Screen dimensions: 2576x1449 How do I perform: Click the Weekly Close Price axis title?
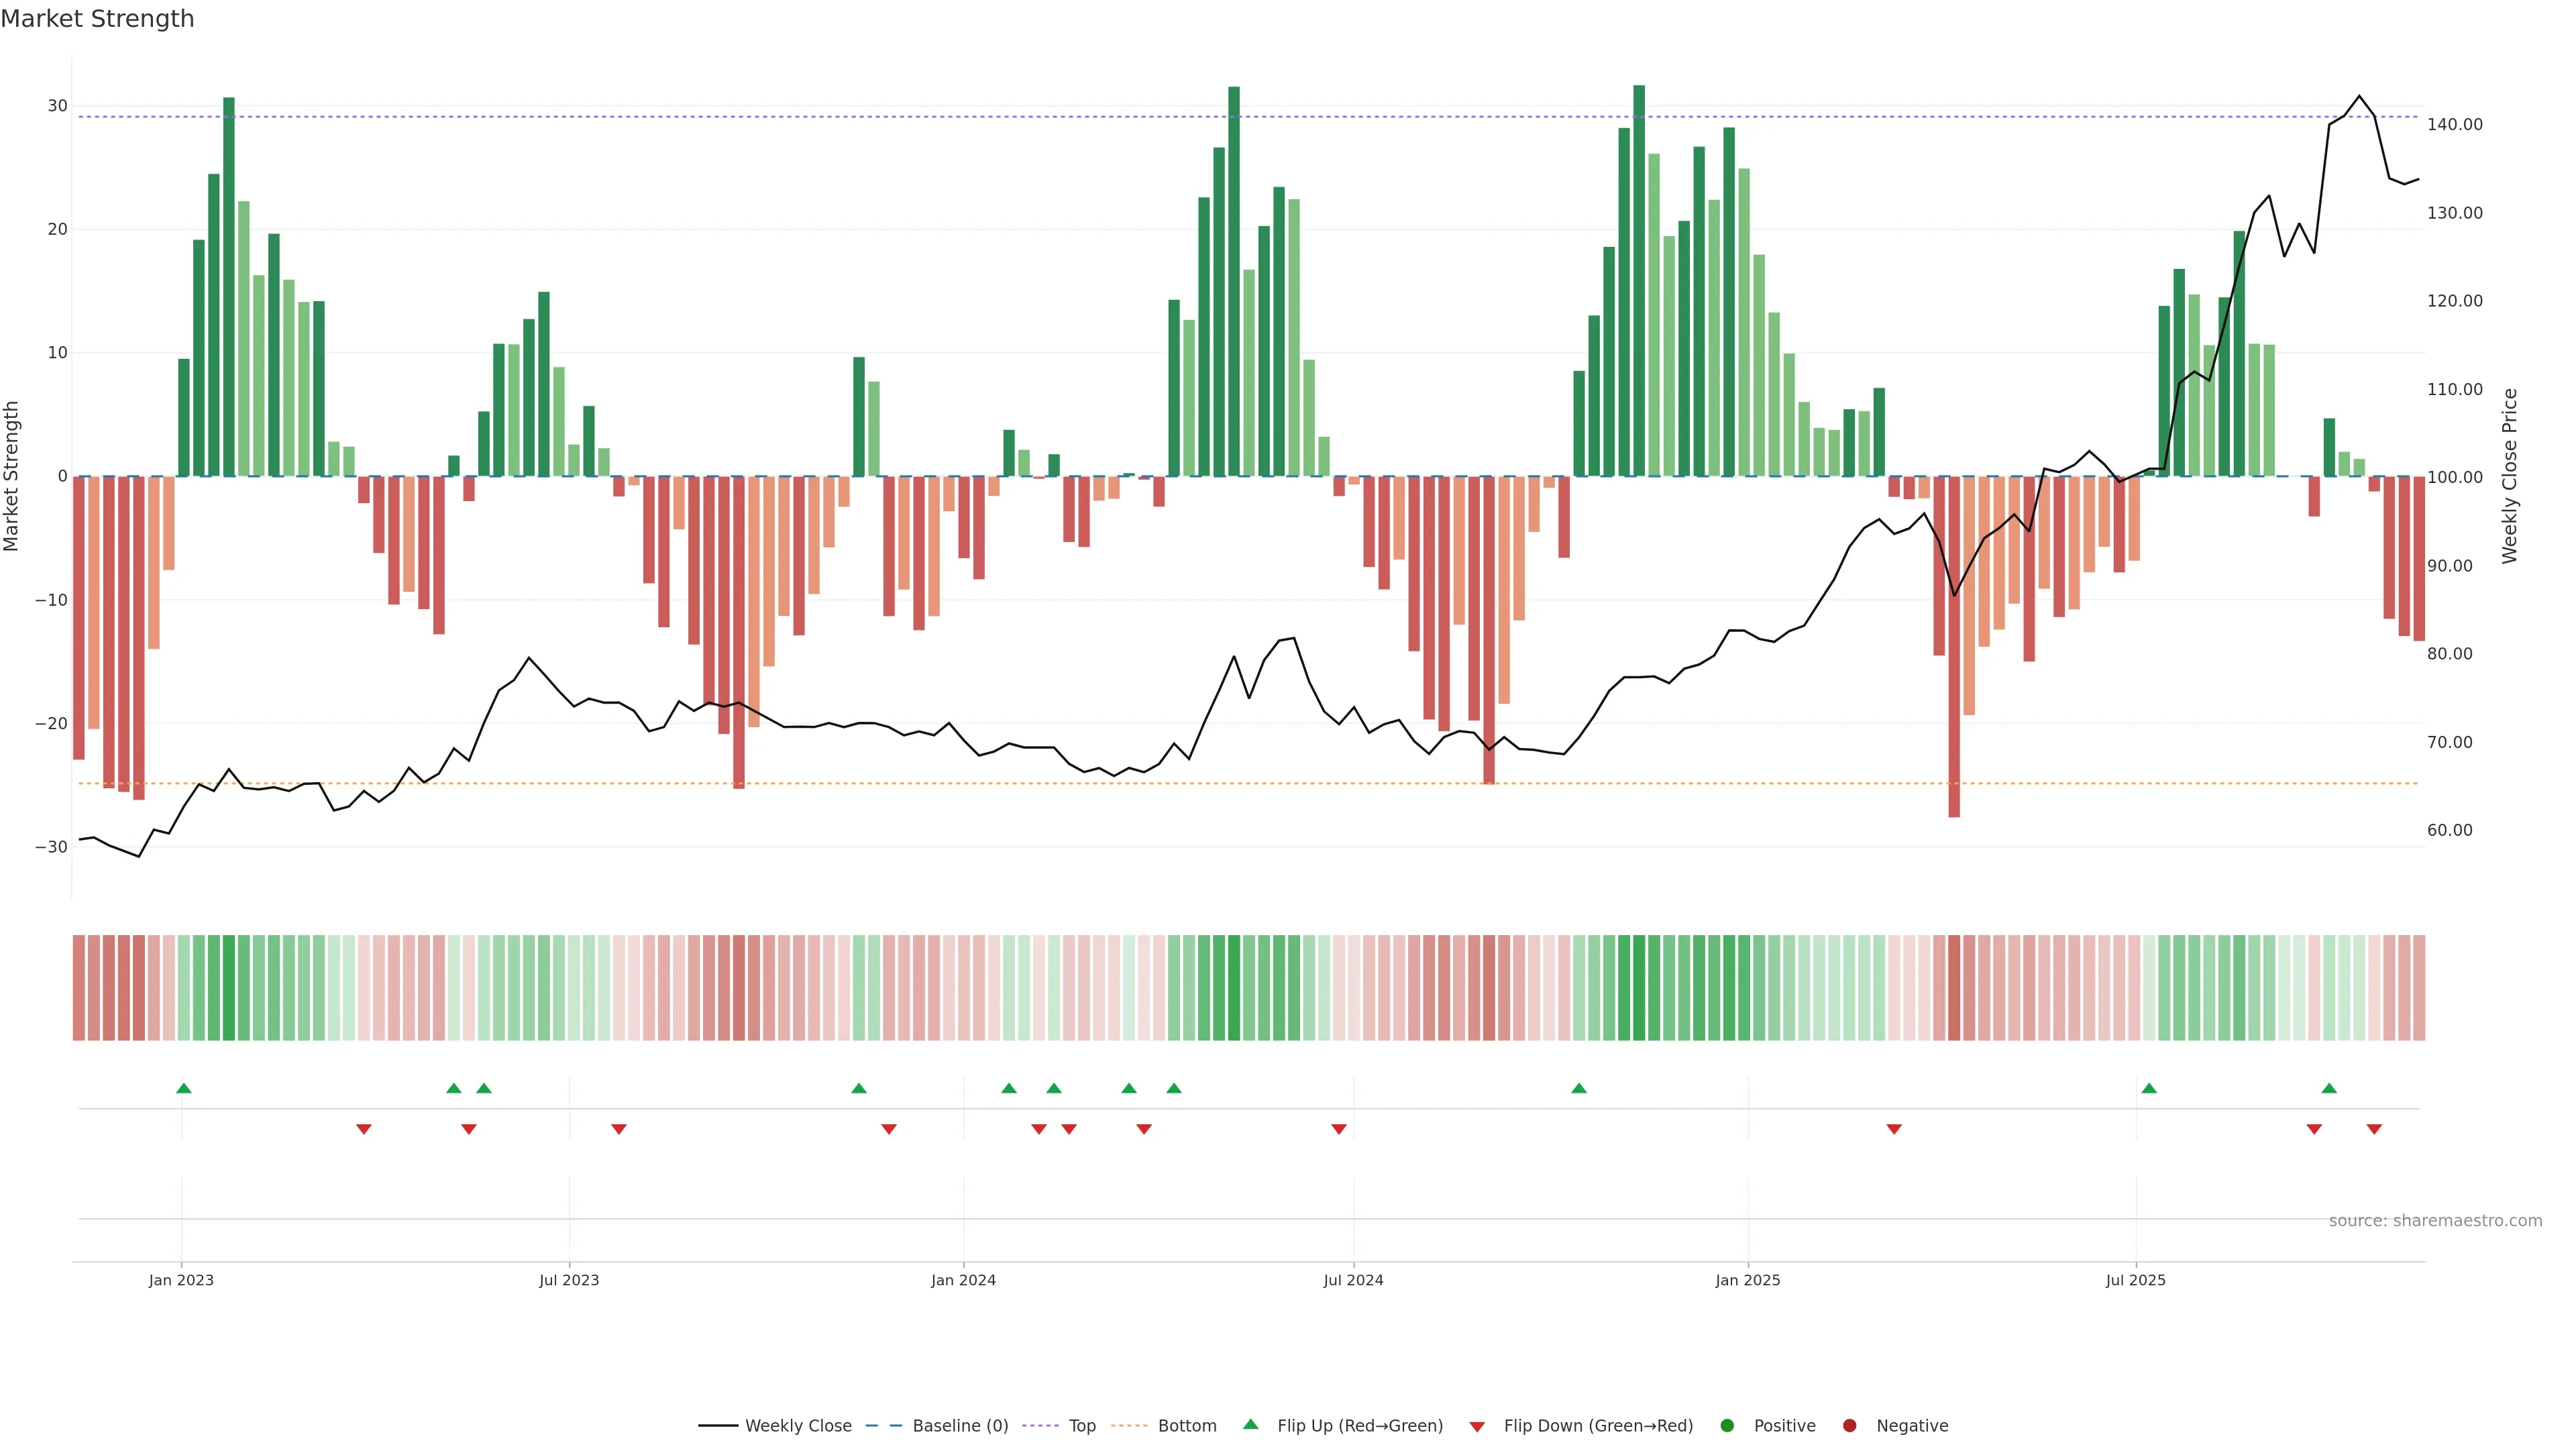point(2510,476)
